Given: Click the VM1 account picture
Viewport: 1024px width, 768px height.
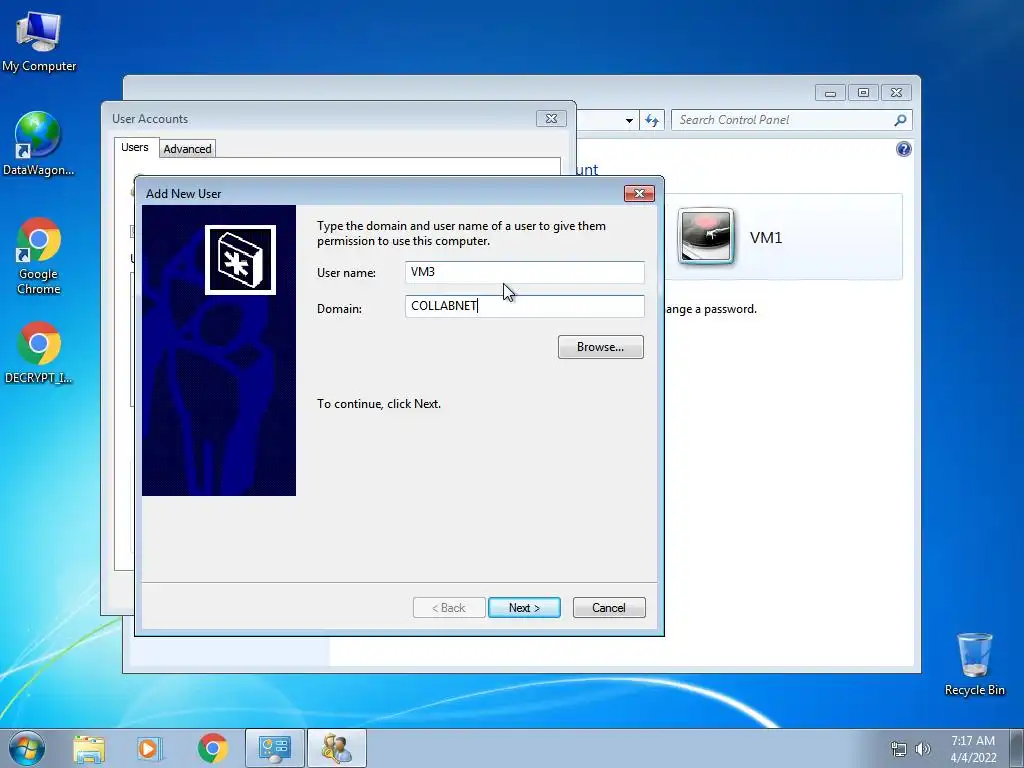Looking at the screenshot, I should [x=706, y=236].
